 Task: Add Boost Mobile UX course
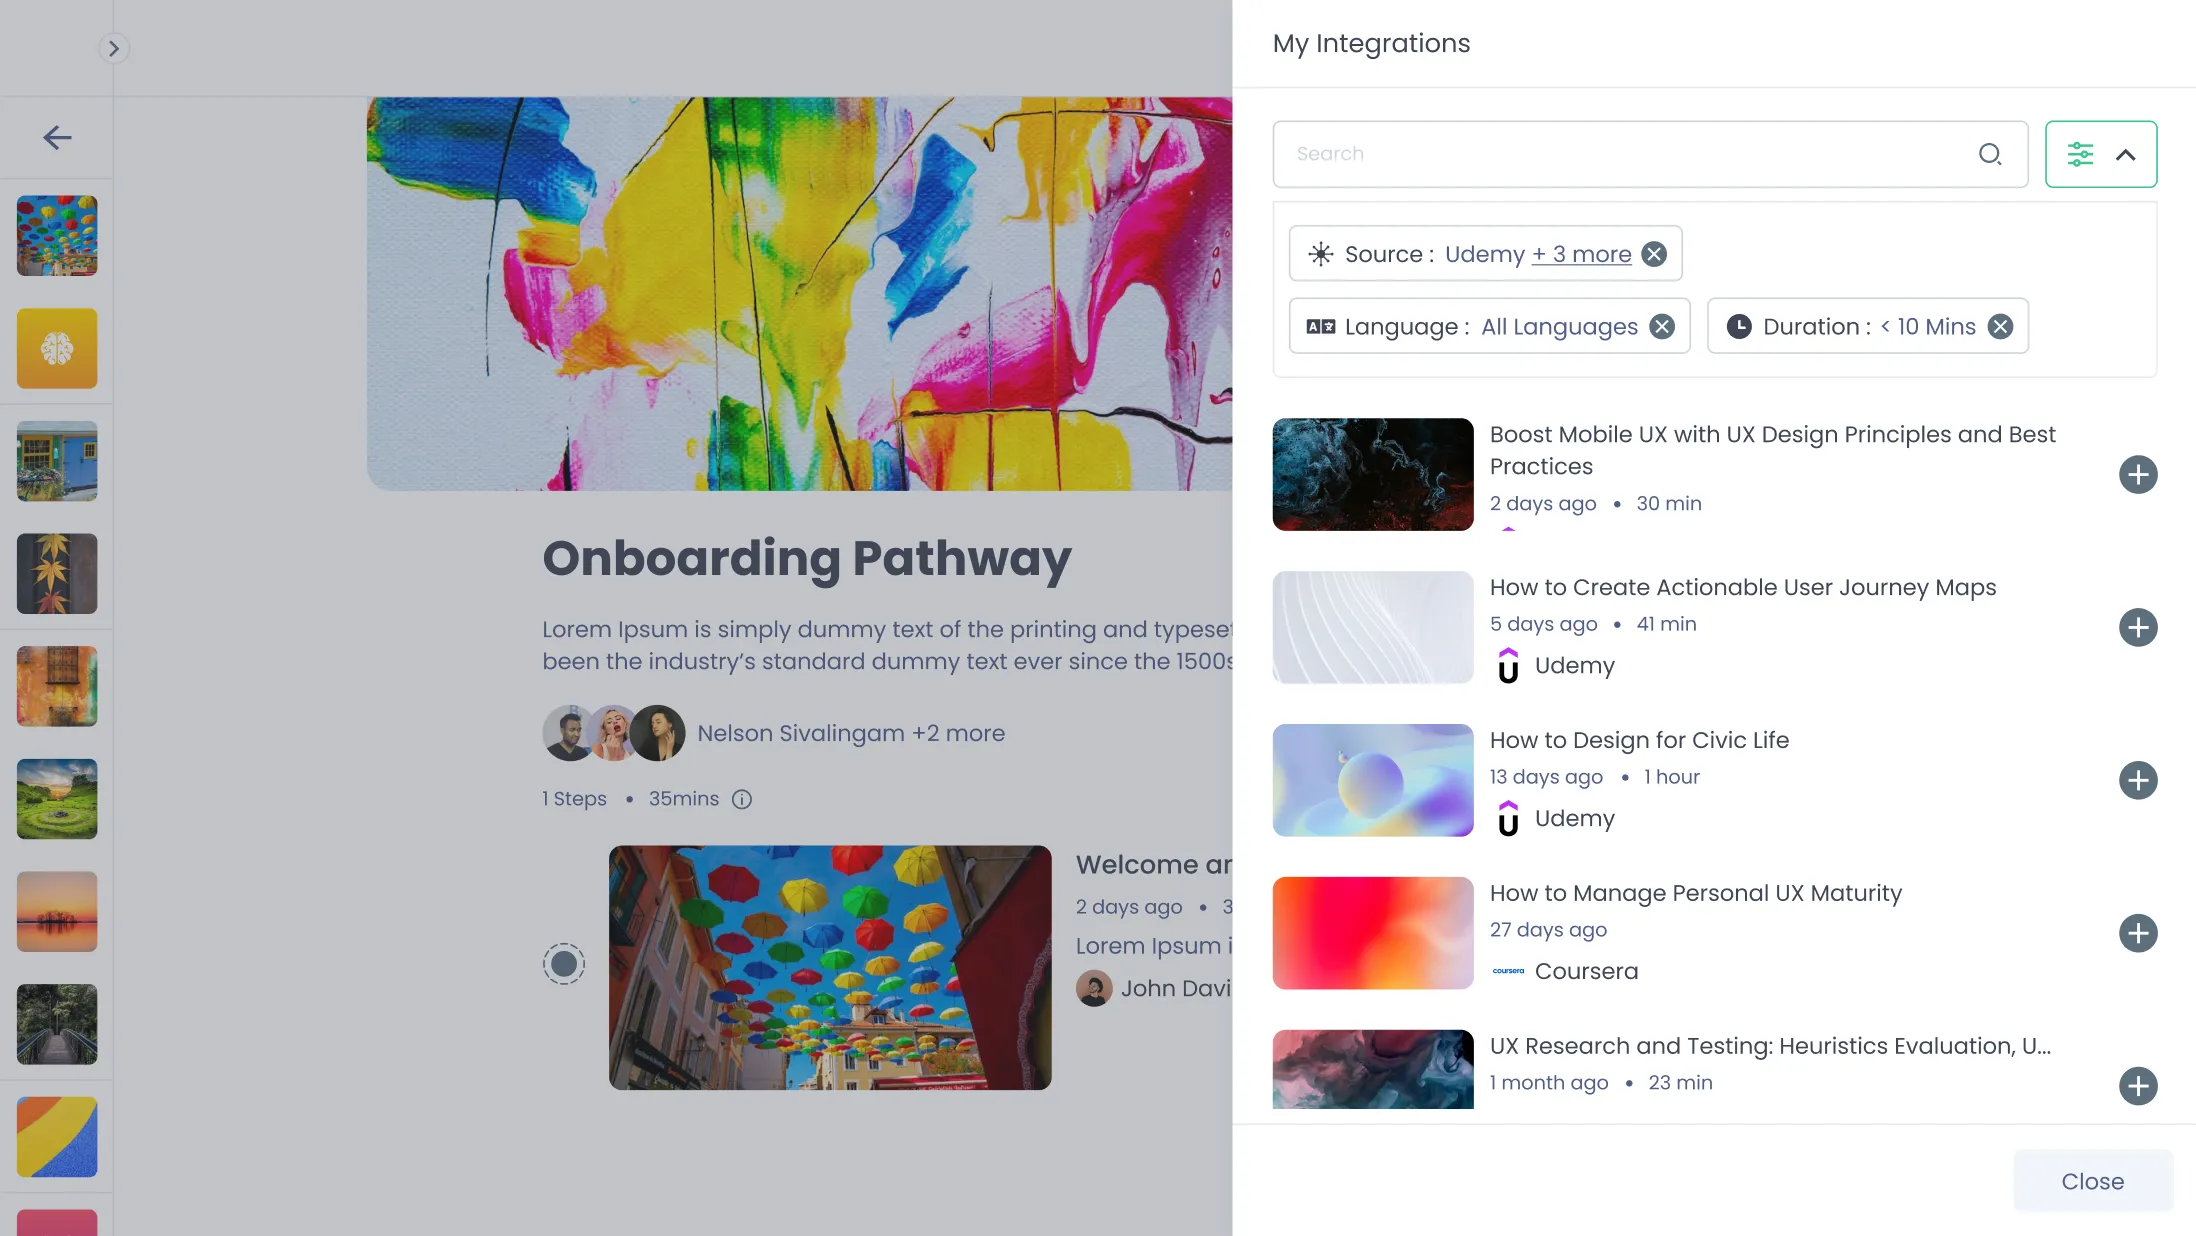pyautogui.click(x=2138, y=474)
